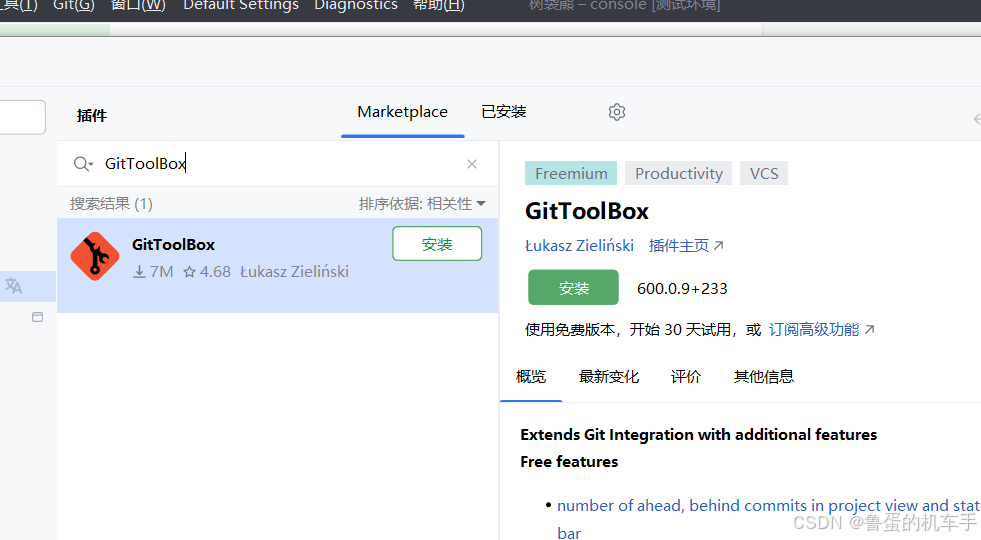
Task: Click the 4.68 rating in the GitToolBox row
Action: [207, 272]
